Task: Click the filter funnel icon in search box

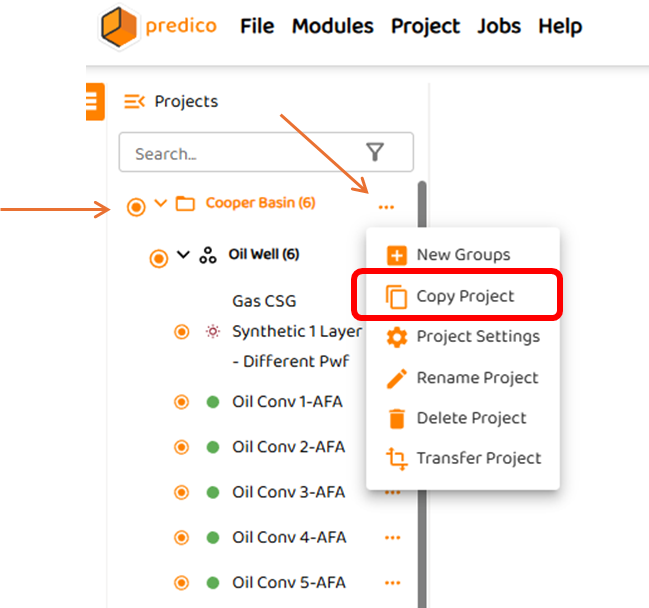Action: coord(375,152)
